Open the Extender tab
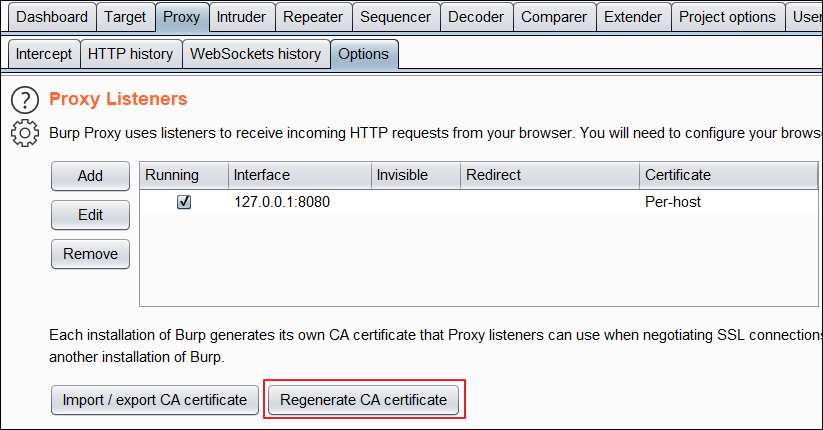Viewport: 823px width, 430px height. point(634,17)
